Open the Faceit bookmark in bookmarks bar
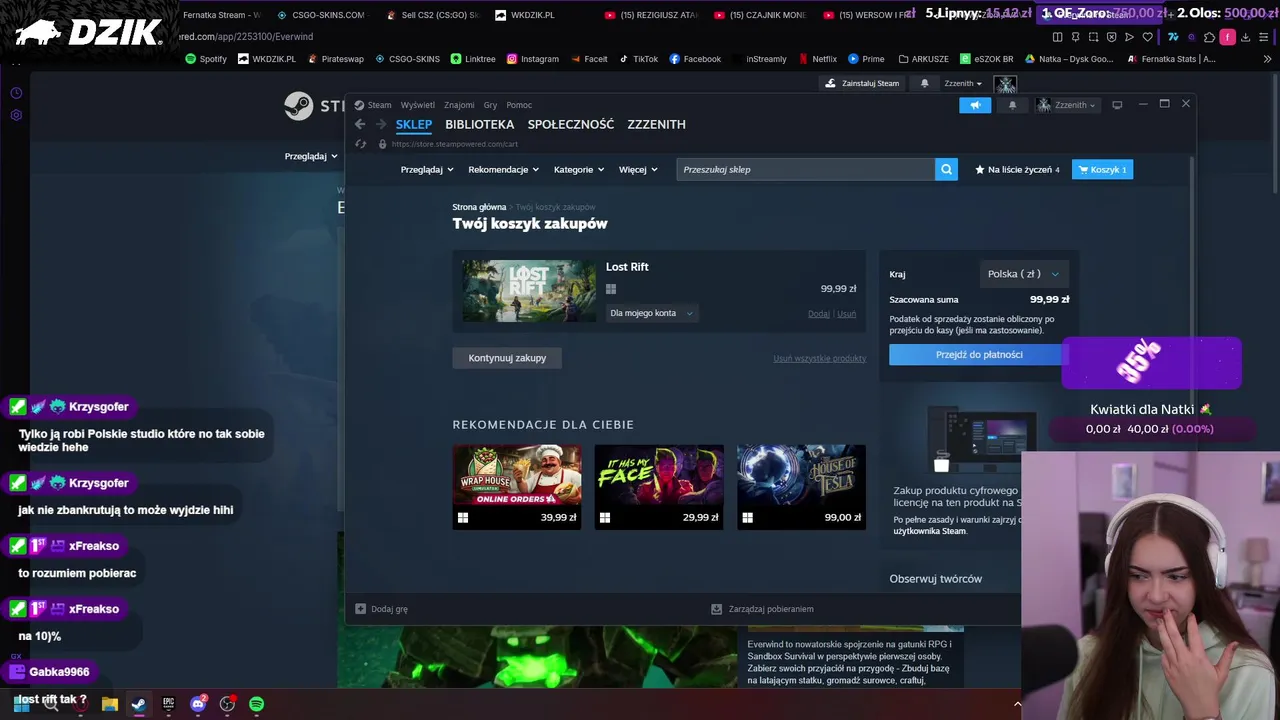 click(x=589, y=59)
